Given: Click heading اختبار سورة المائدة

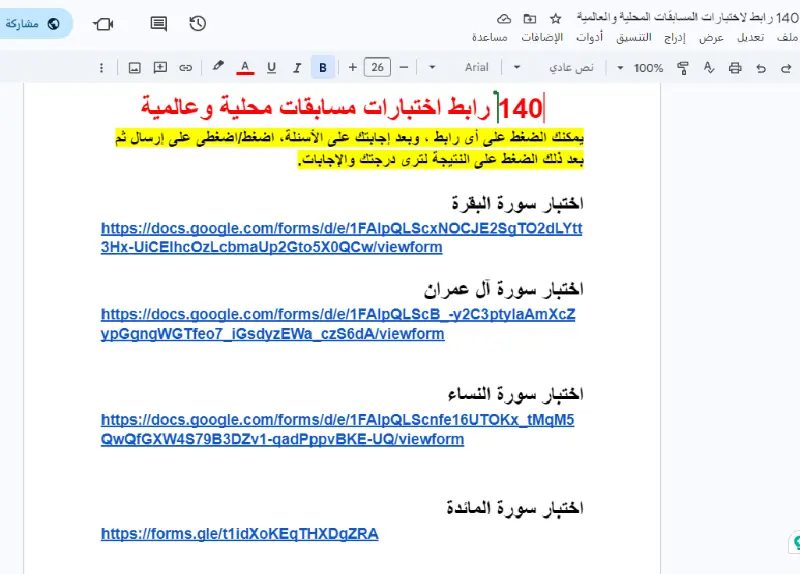Looking at the screenshot, I should [515, 508].
